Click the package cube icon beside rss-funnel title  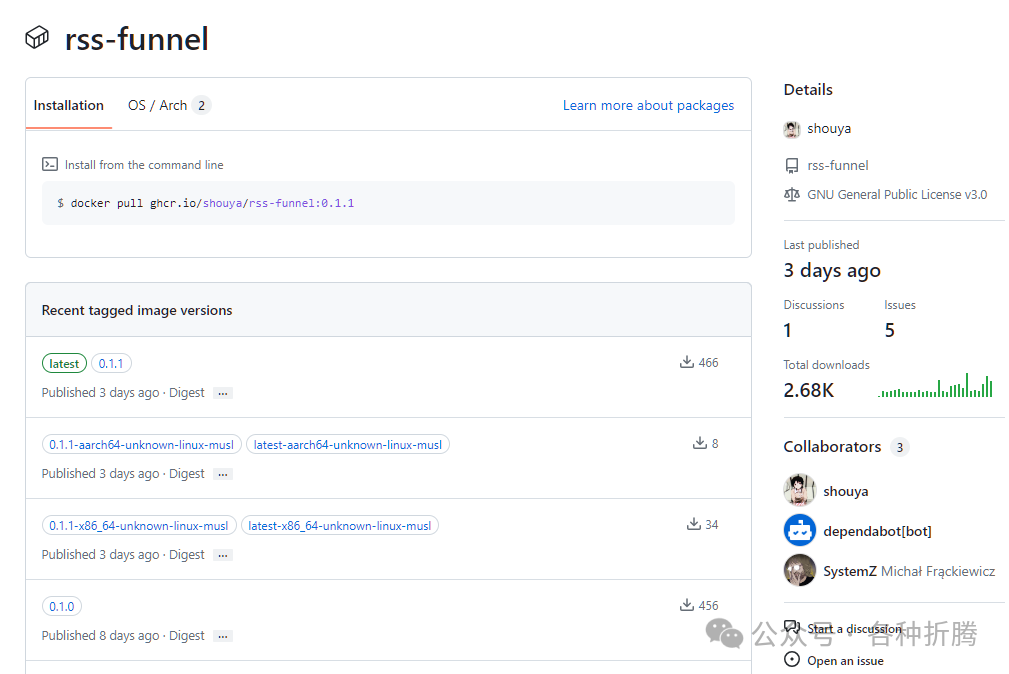coord(37,37)
